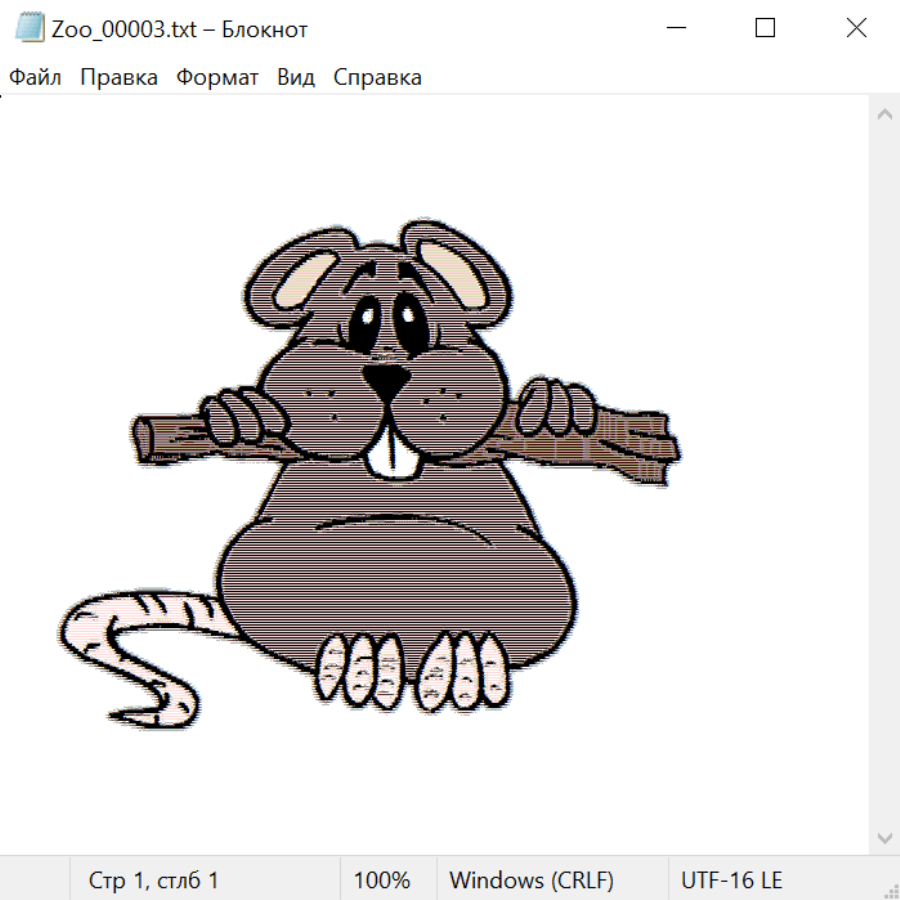This screenshot has width=900, height=900.
Task: Open the Справка menu
Action: (x=377, y=78)
